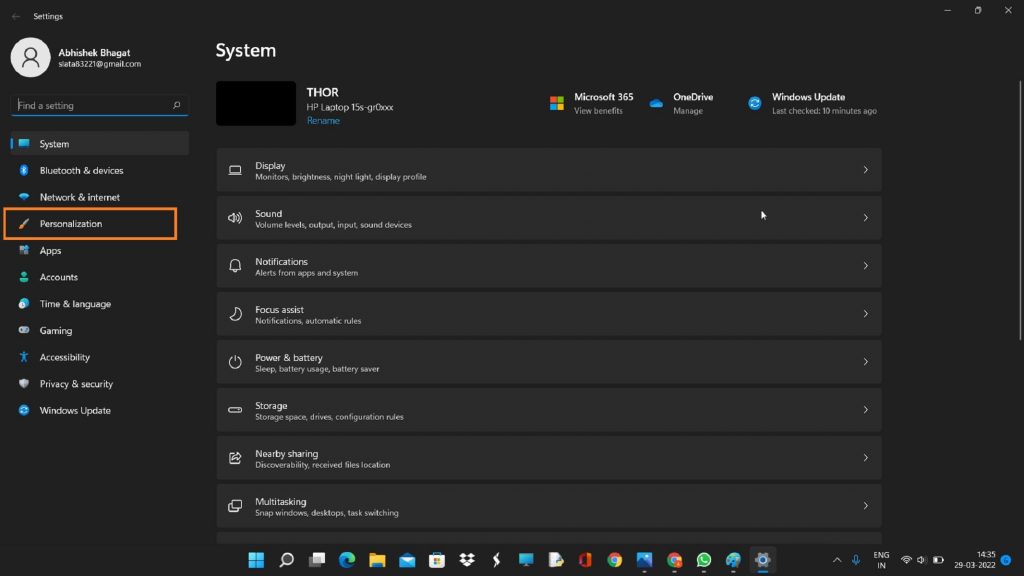
Task: Select Personalization in the sidebar
Action: coord(71,224)
